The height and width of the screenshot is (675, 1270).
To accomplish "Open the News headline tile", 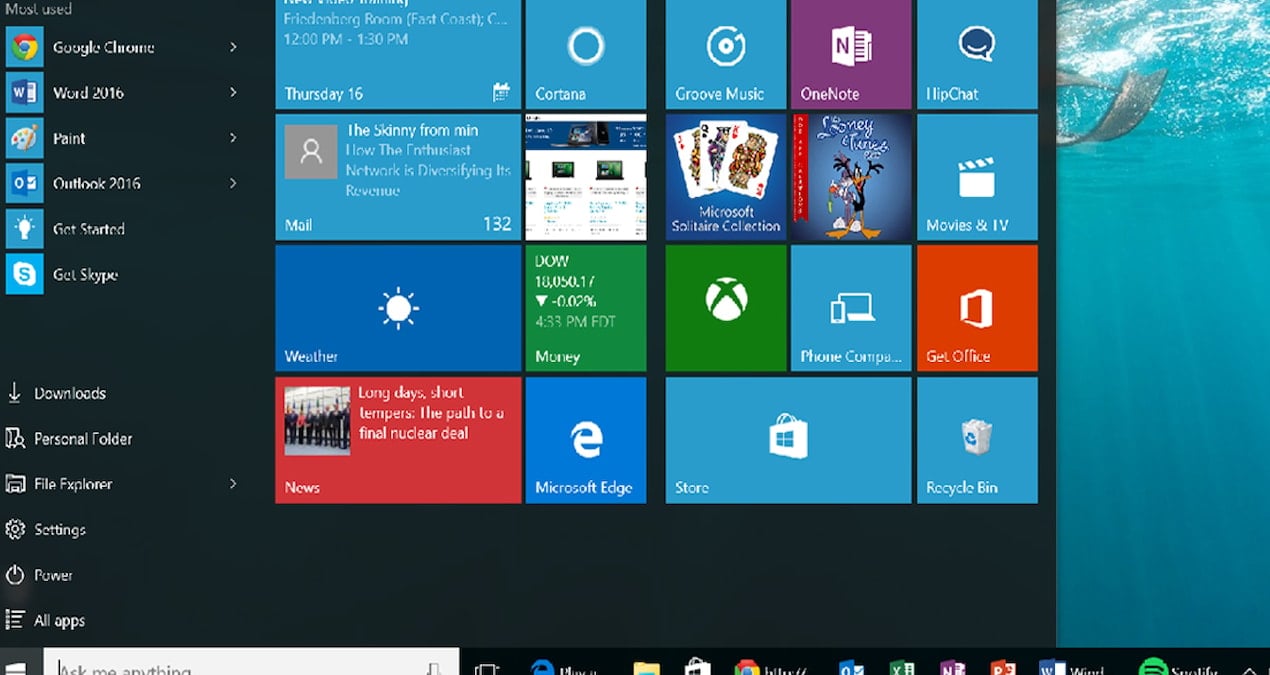I will (x=398, y=440).
